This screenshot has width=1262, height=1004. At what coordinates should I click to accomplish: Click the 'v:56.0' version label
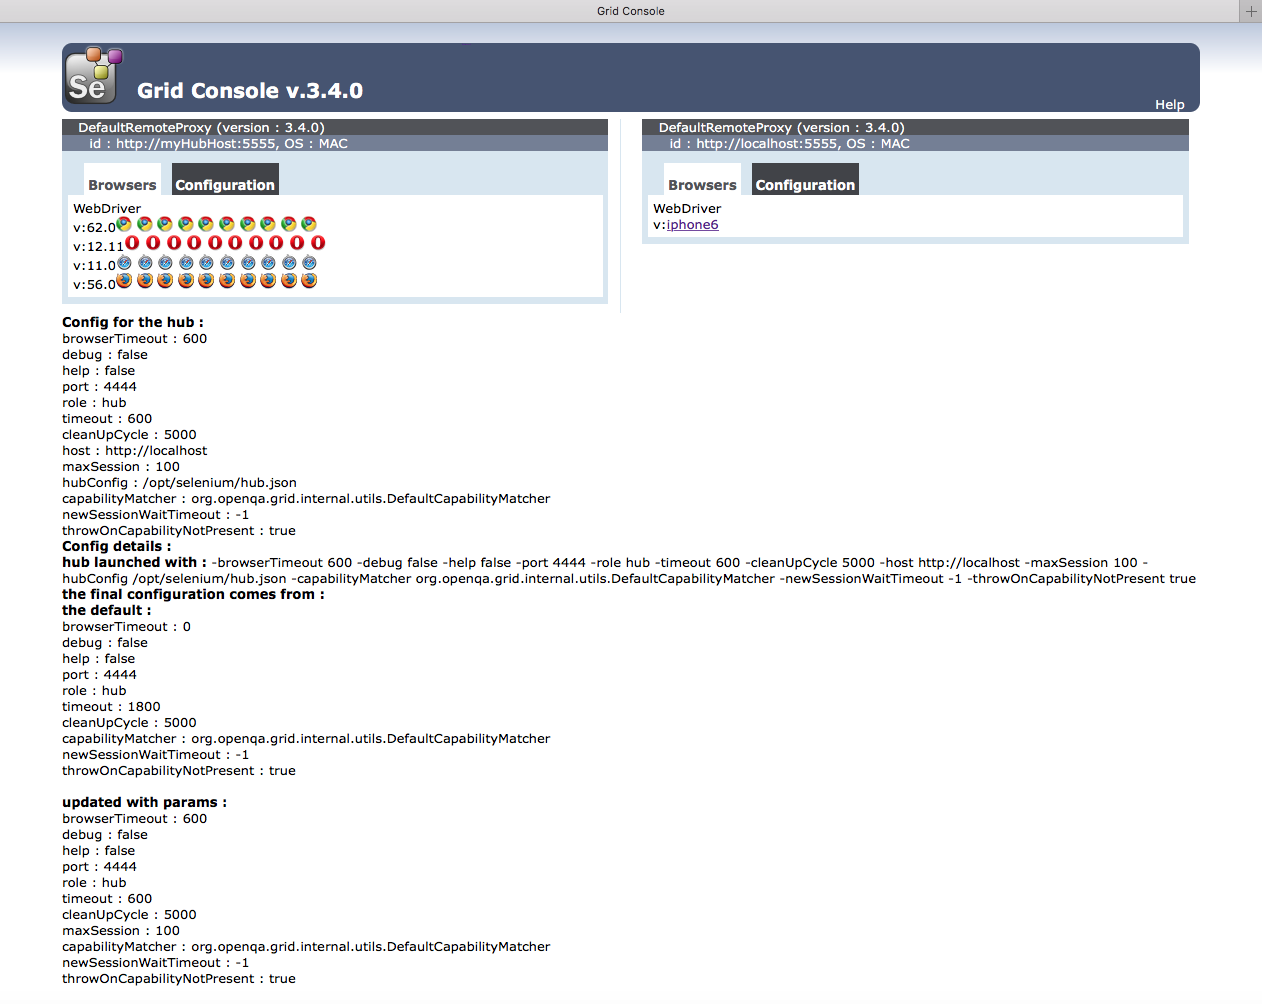[94, 285]
